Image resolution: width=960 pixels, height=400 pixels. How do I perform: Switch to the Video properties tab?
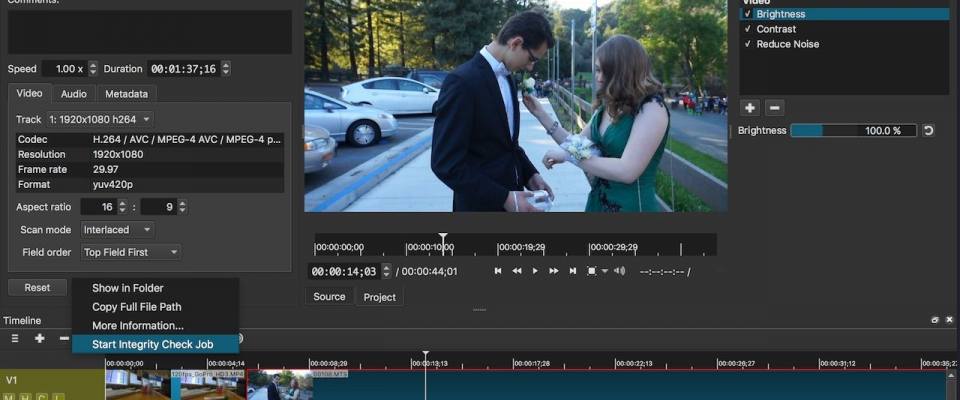click(x=29, y=93)
